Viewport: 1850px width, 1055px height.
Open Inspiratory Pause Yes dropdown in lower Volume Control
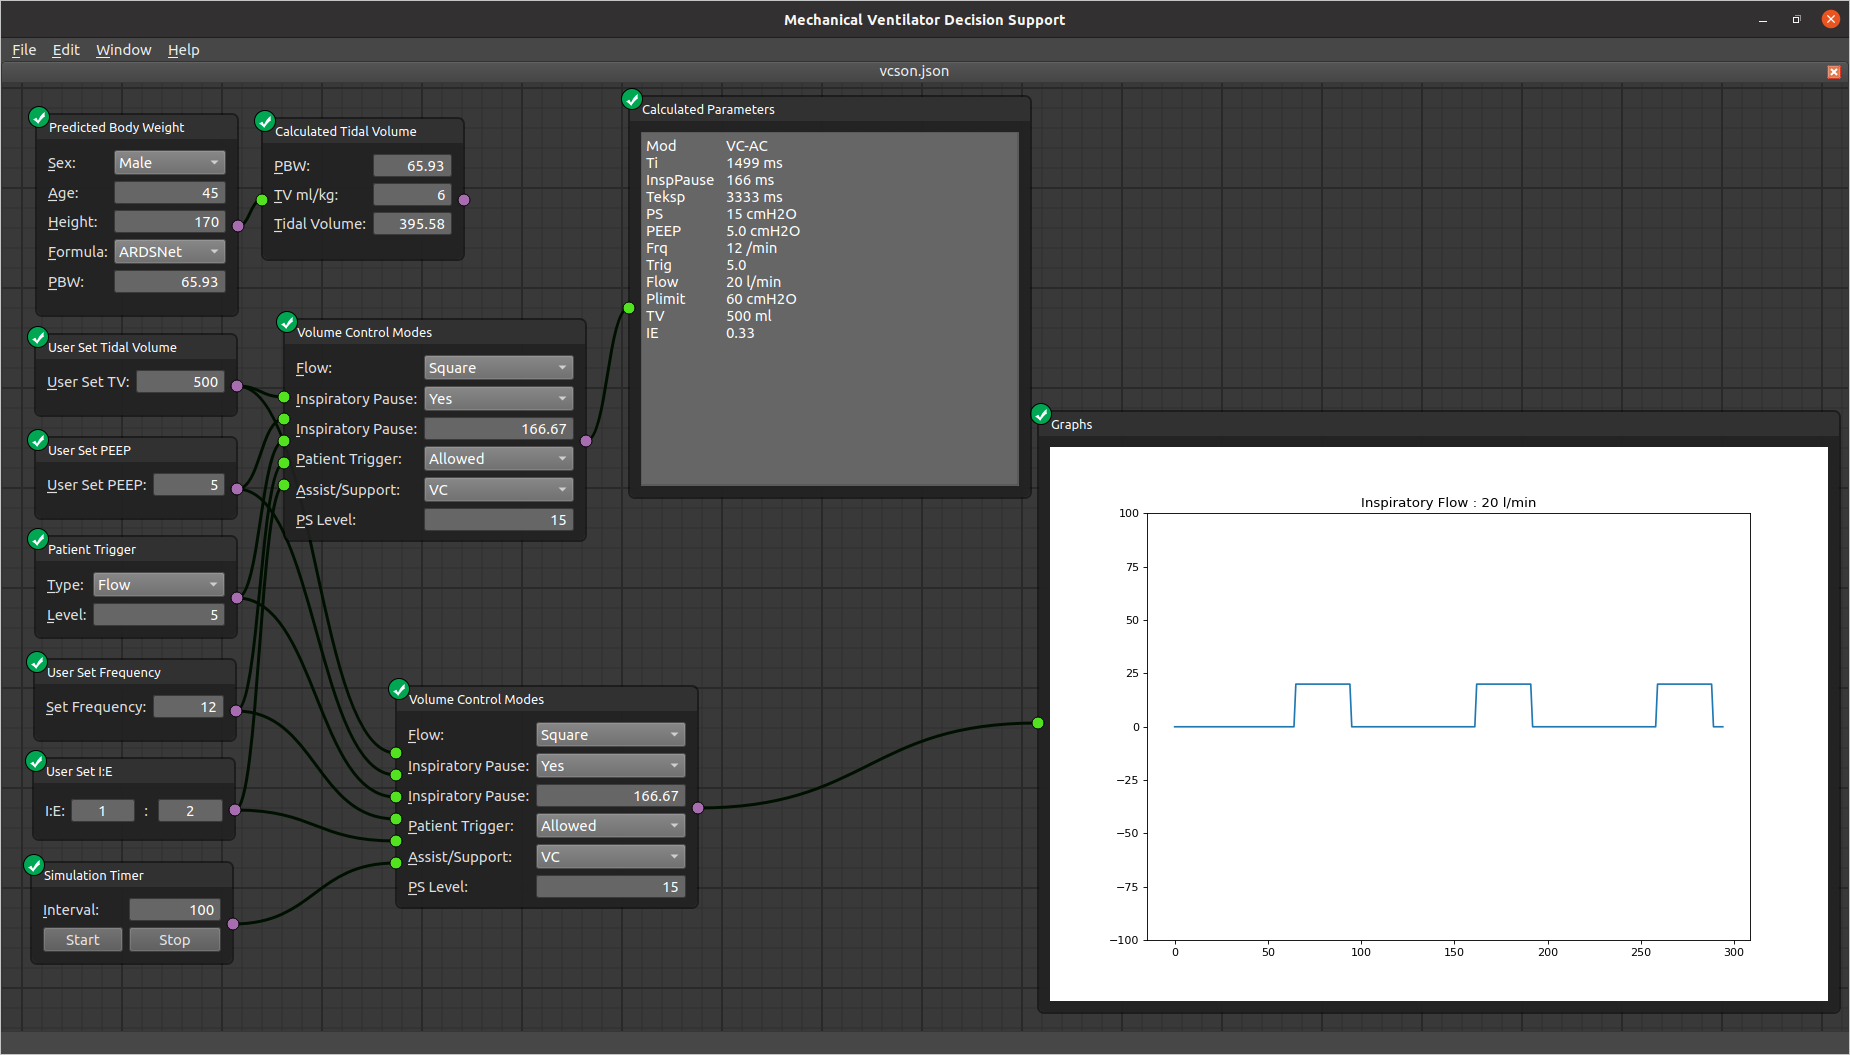pyautogui.click(x=610, y=766)
